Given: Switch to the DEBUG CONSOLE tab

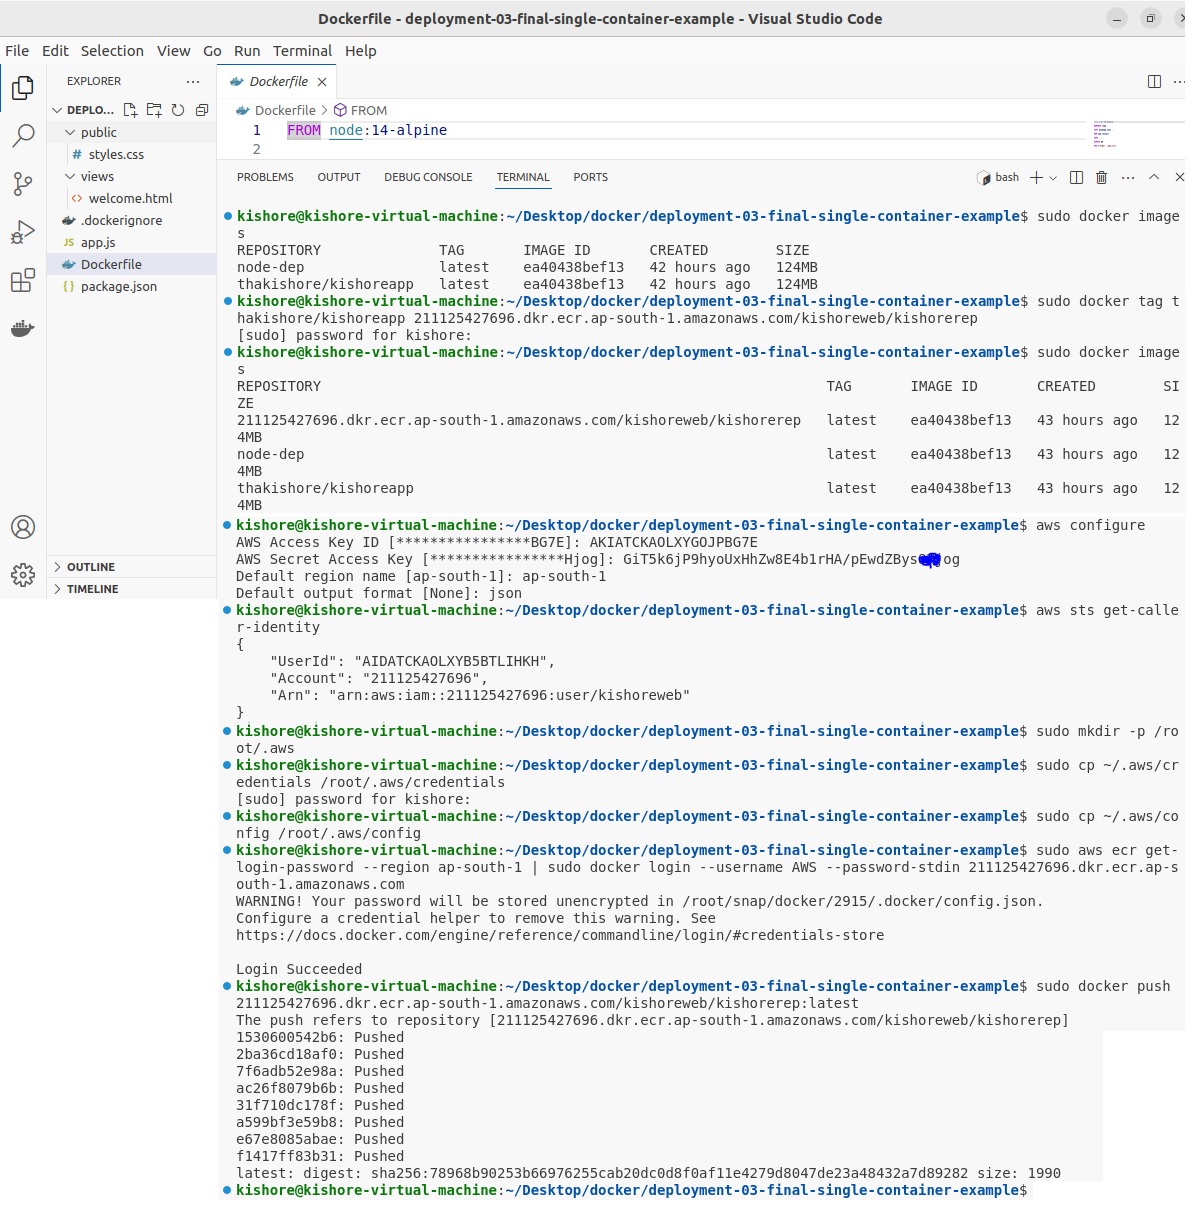Looking at the screenshot, I should click(x=428, y=177).
